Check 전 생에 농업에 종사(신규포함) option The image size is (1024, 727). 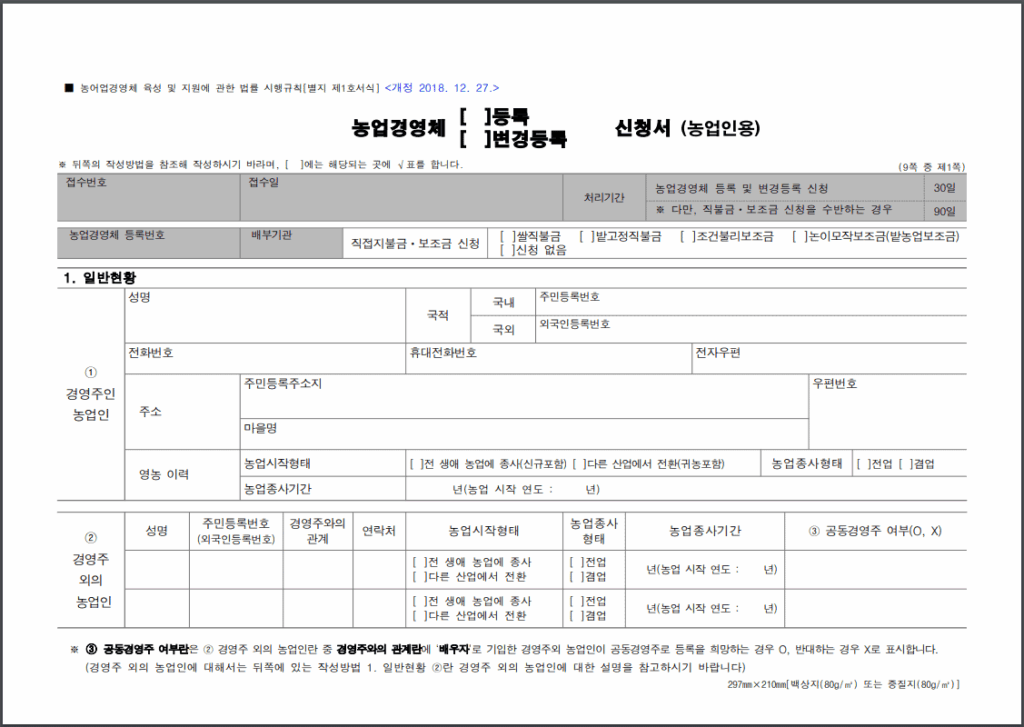417,465
